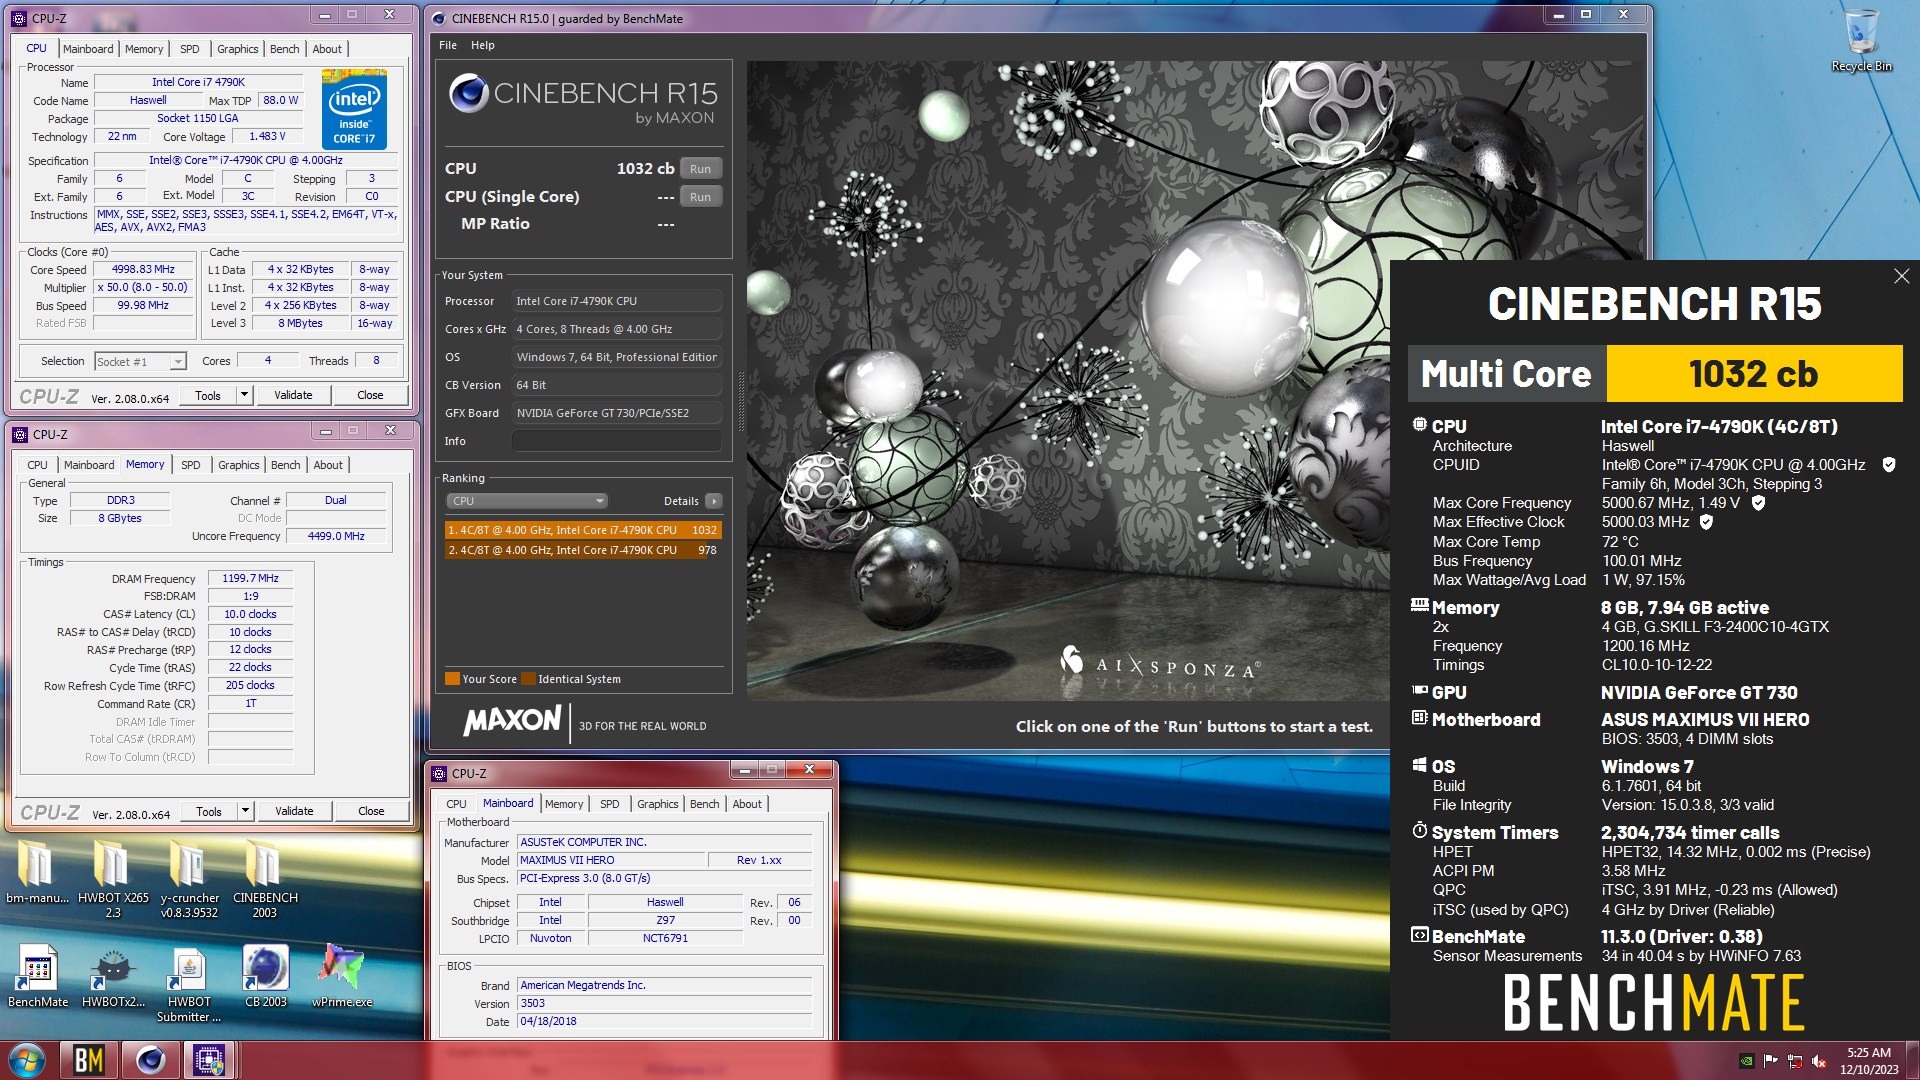Viewport: 1920px width, 1080px height.
Task: Click the shield beside Max Core Frequency
Action: pyautogui.click(x=1758, y=503)
